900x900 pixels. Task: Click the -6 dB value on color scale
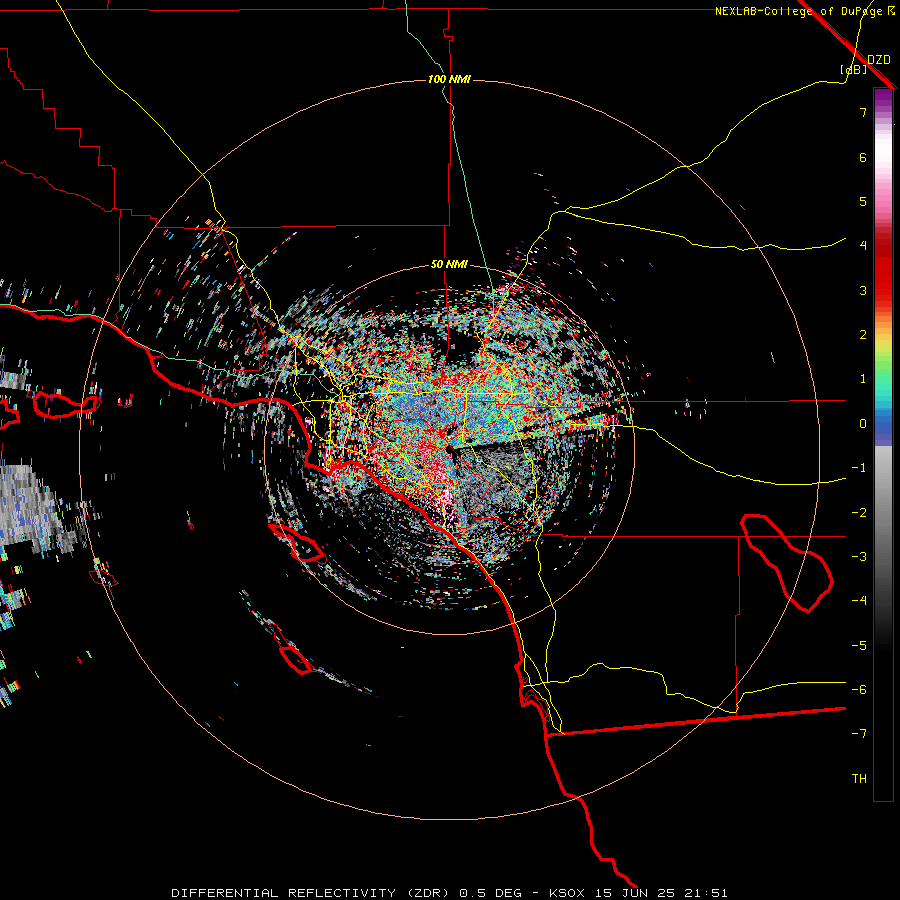tap(859, 690)
